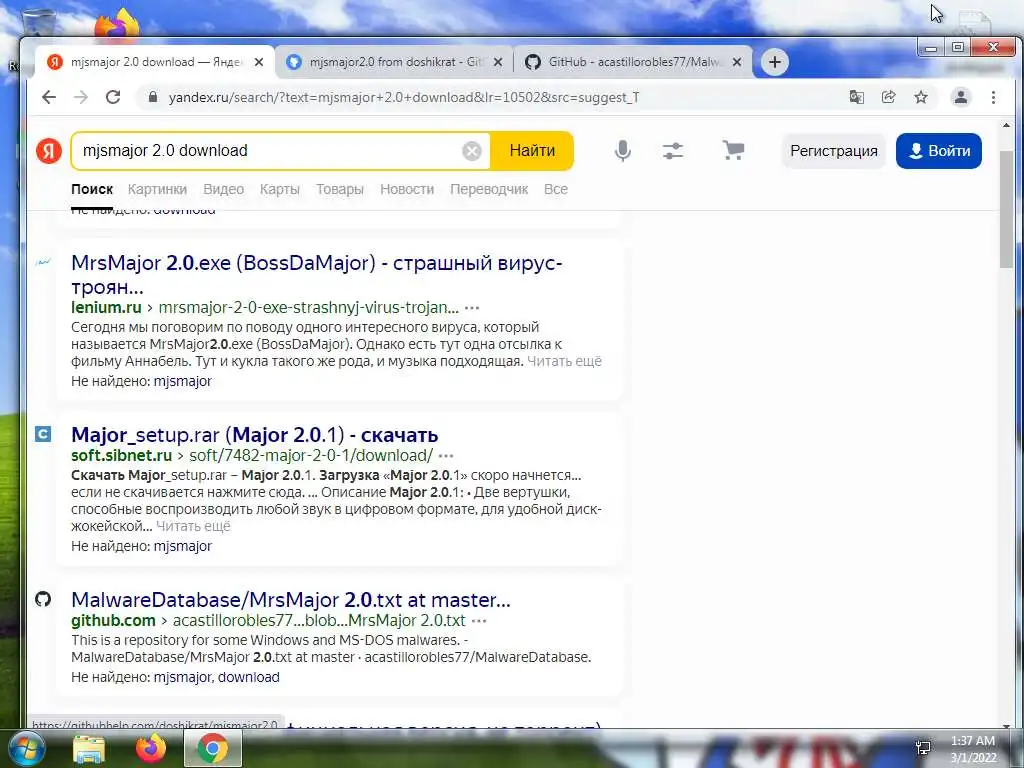The width and height of the screenshot is (1024, 768).
Task: Click the Chrome address bar URL
Action: pos(404,97)
